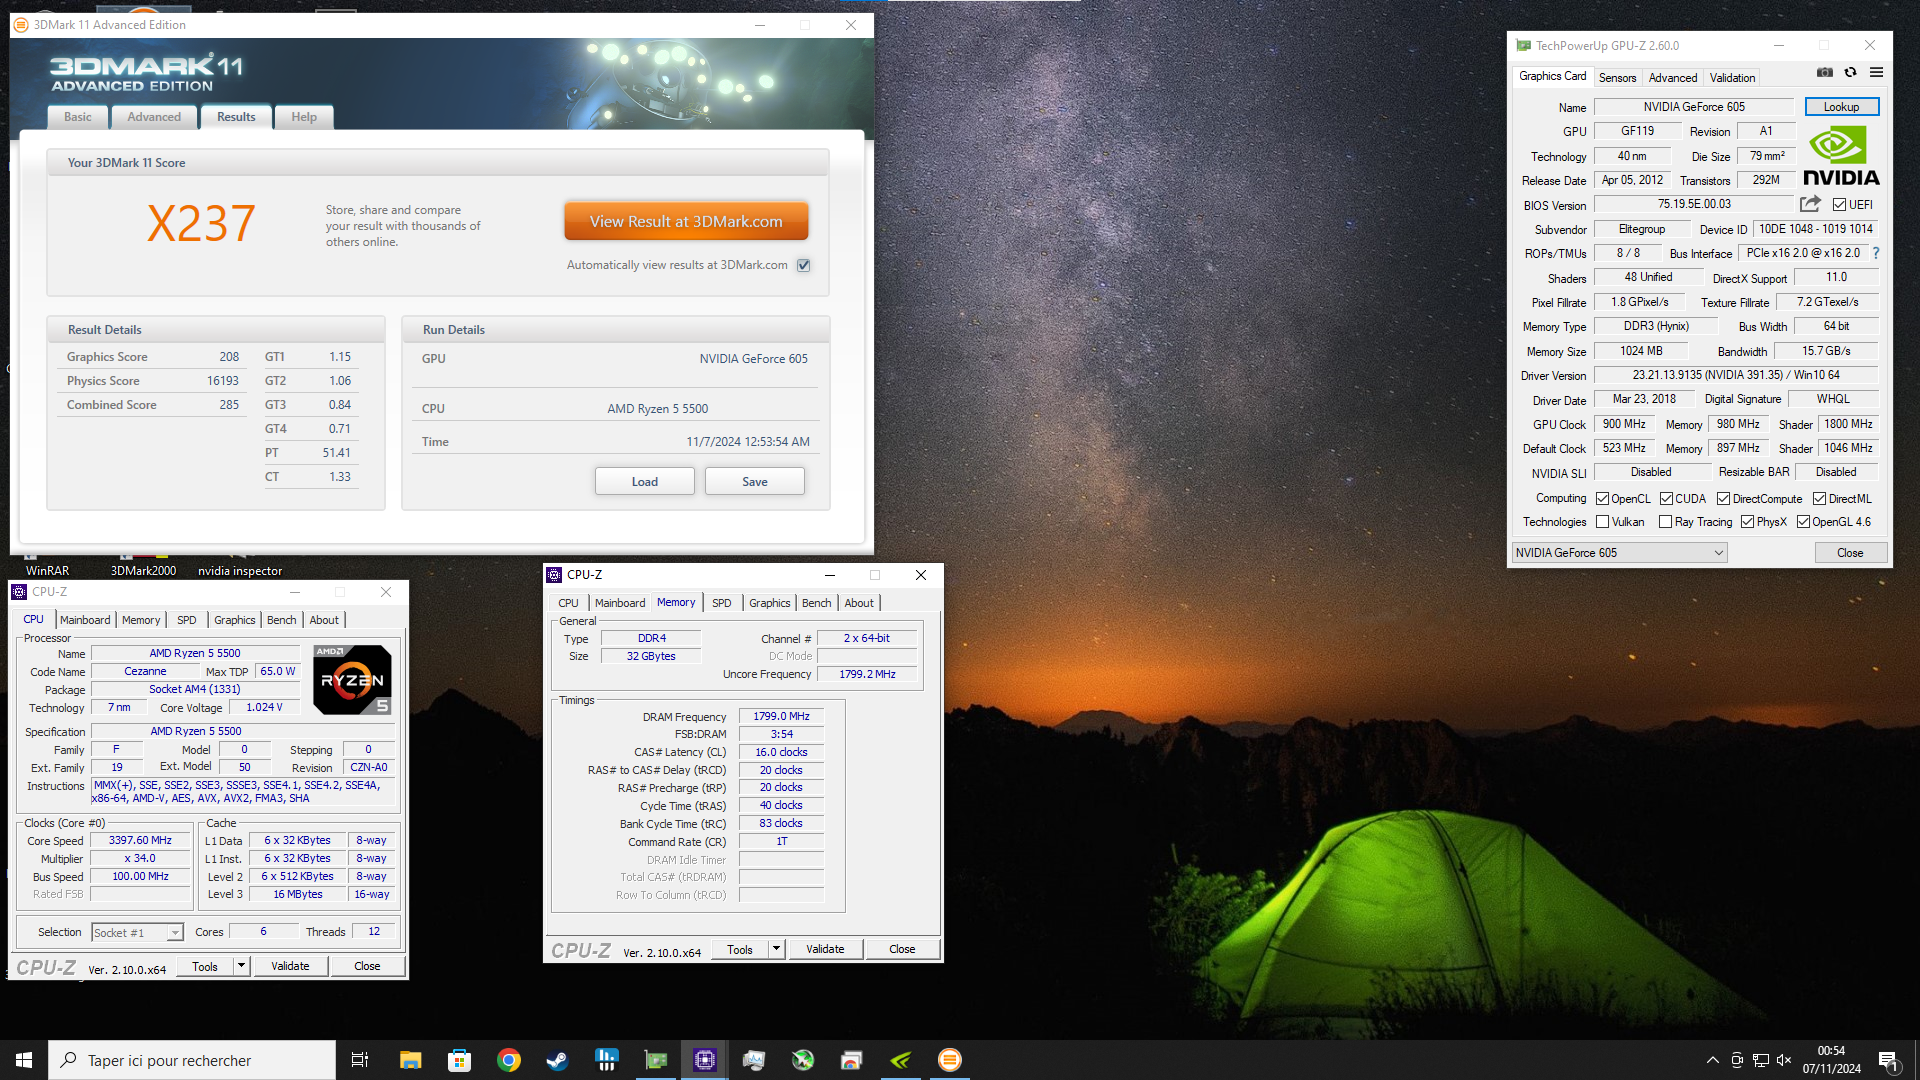
Task: Open the Validation tab in GPU-Z
Action: [1732, 78]
